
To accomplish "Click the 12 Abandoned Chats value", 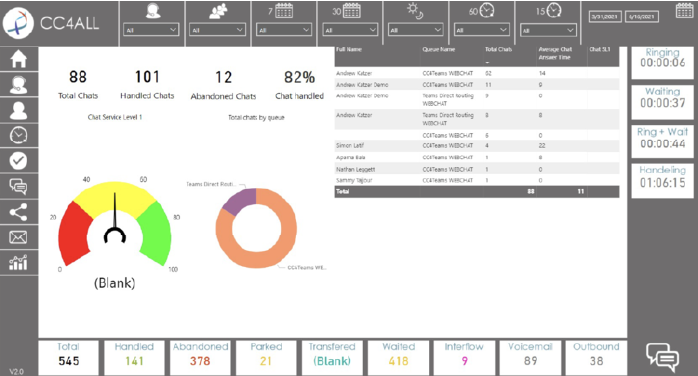I will pyautogui.click(x=223, y=77).
